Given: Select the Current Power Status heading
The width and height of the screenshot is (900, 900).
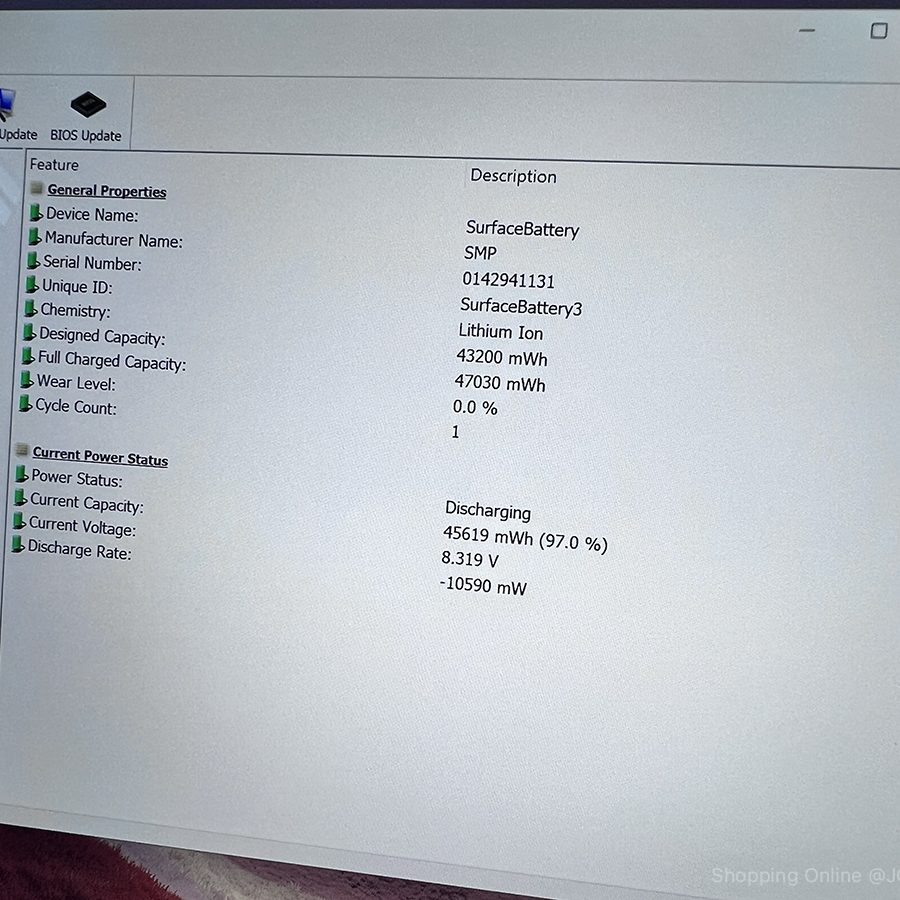Looking at the screenshot, I should point(100,457).
